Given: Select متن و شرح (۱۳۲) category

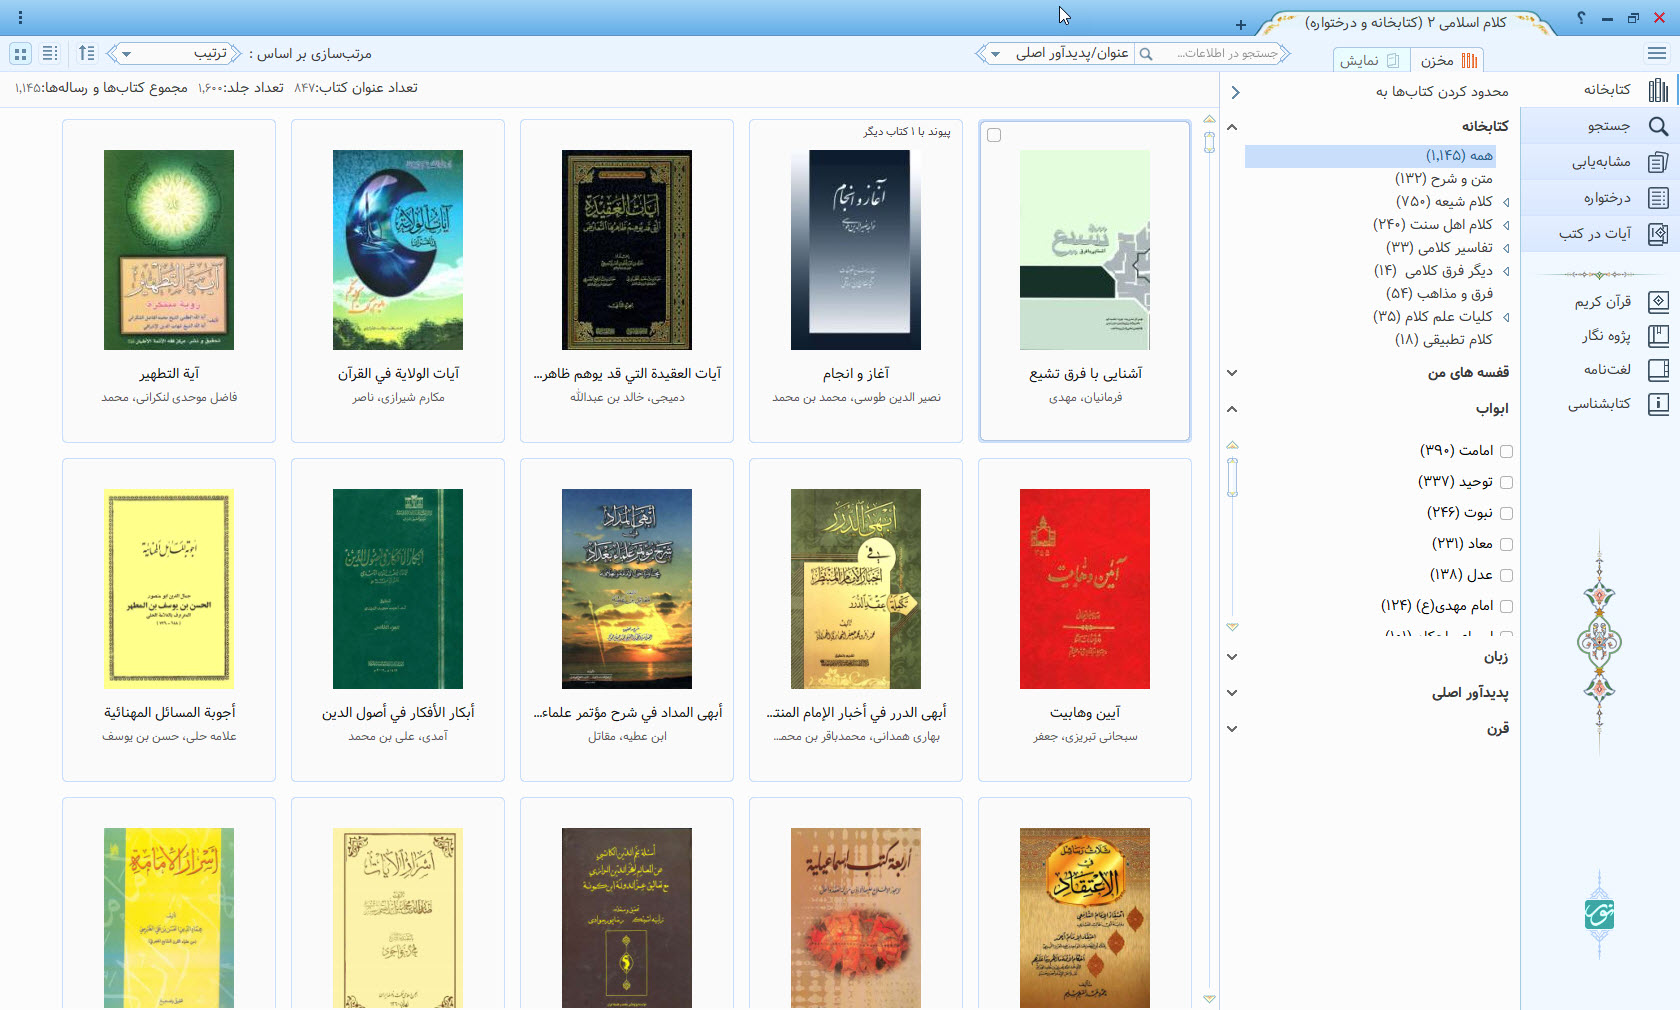Looking at the screenshot, I should pos(1444,179).
